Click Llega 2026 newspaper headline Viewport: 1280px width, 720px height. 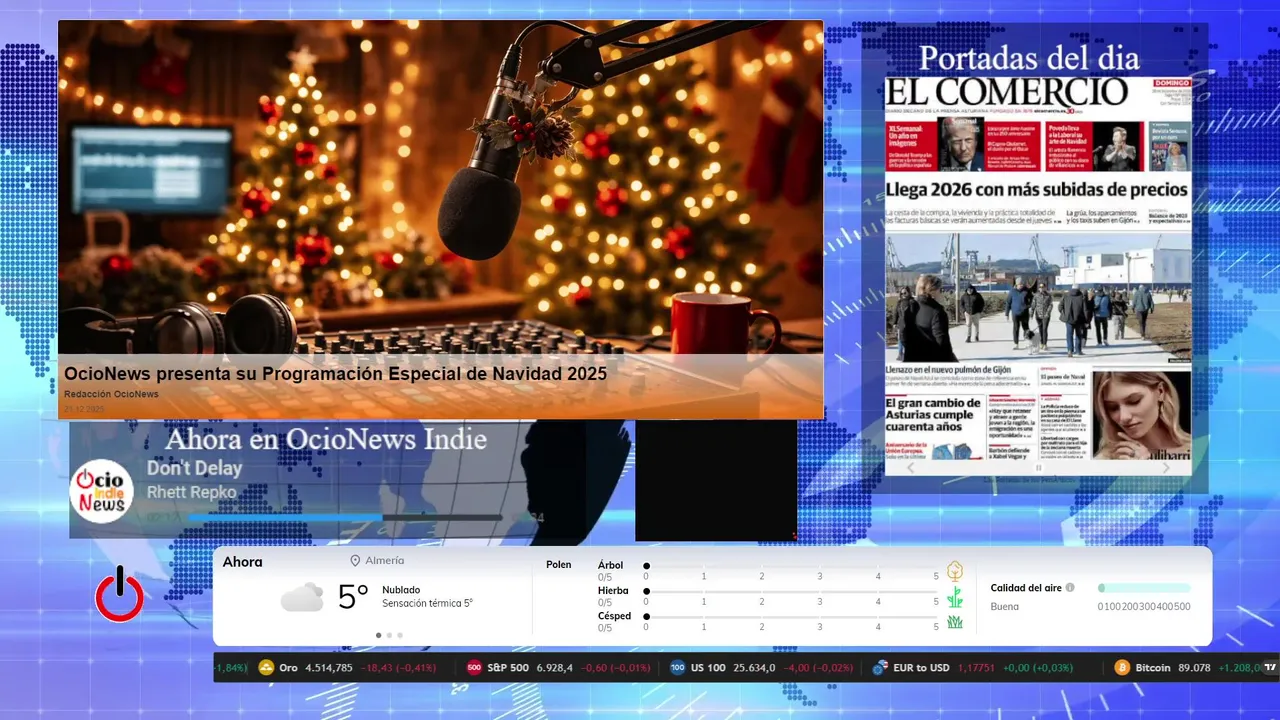point(1037,189)
